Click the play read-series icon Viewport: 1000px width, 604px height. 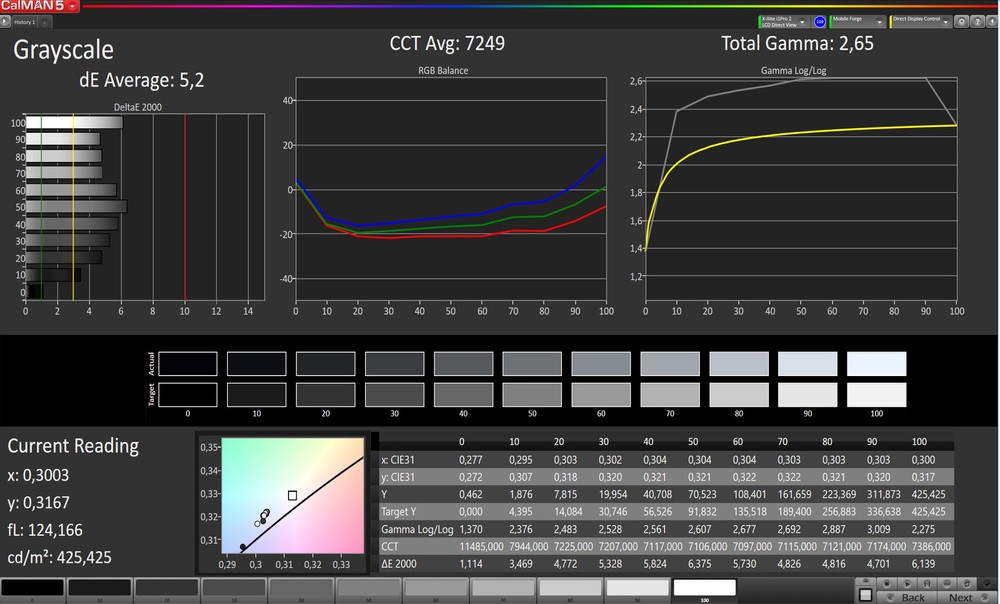(x=907, y=584)
